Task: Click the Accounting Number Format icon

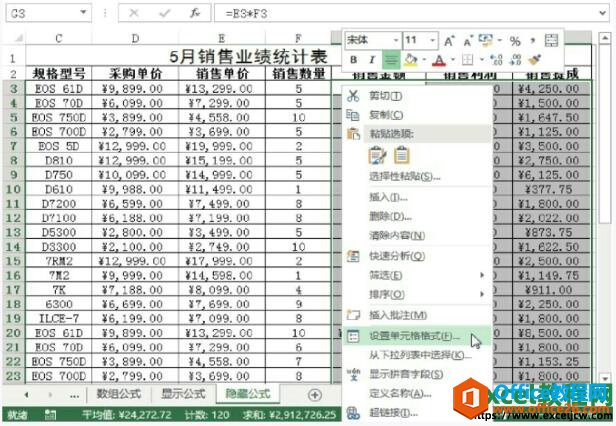Action: tap(486, 40)
